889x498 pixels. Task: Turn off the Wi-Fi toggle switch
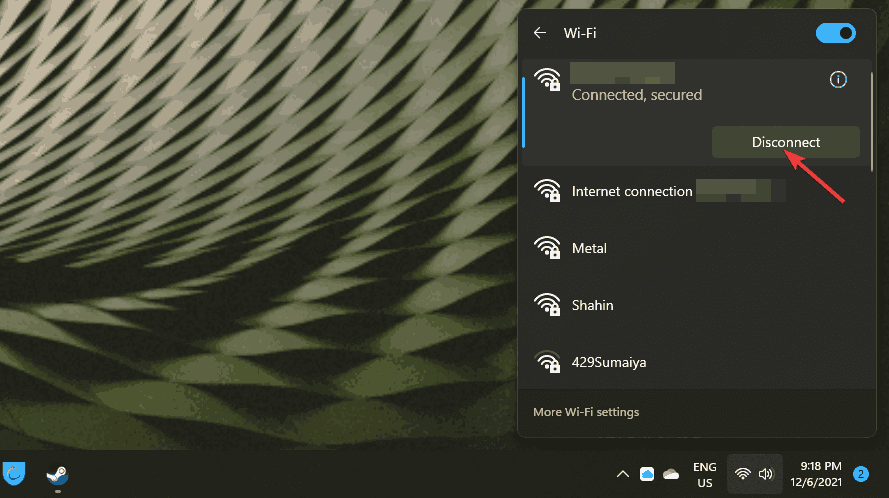(x=835, y=33)
